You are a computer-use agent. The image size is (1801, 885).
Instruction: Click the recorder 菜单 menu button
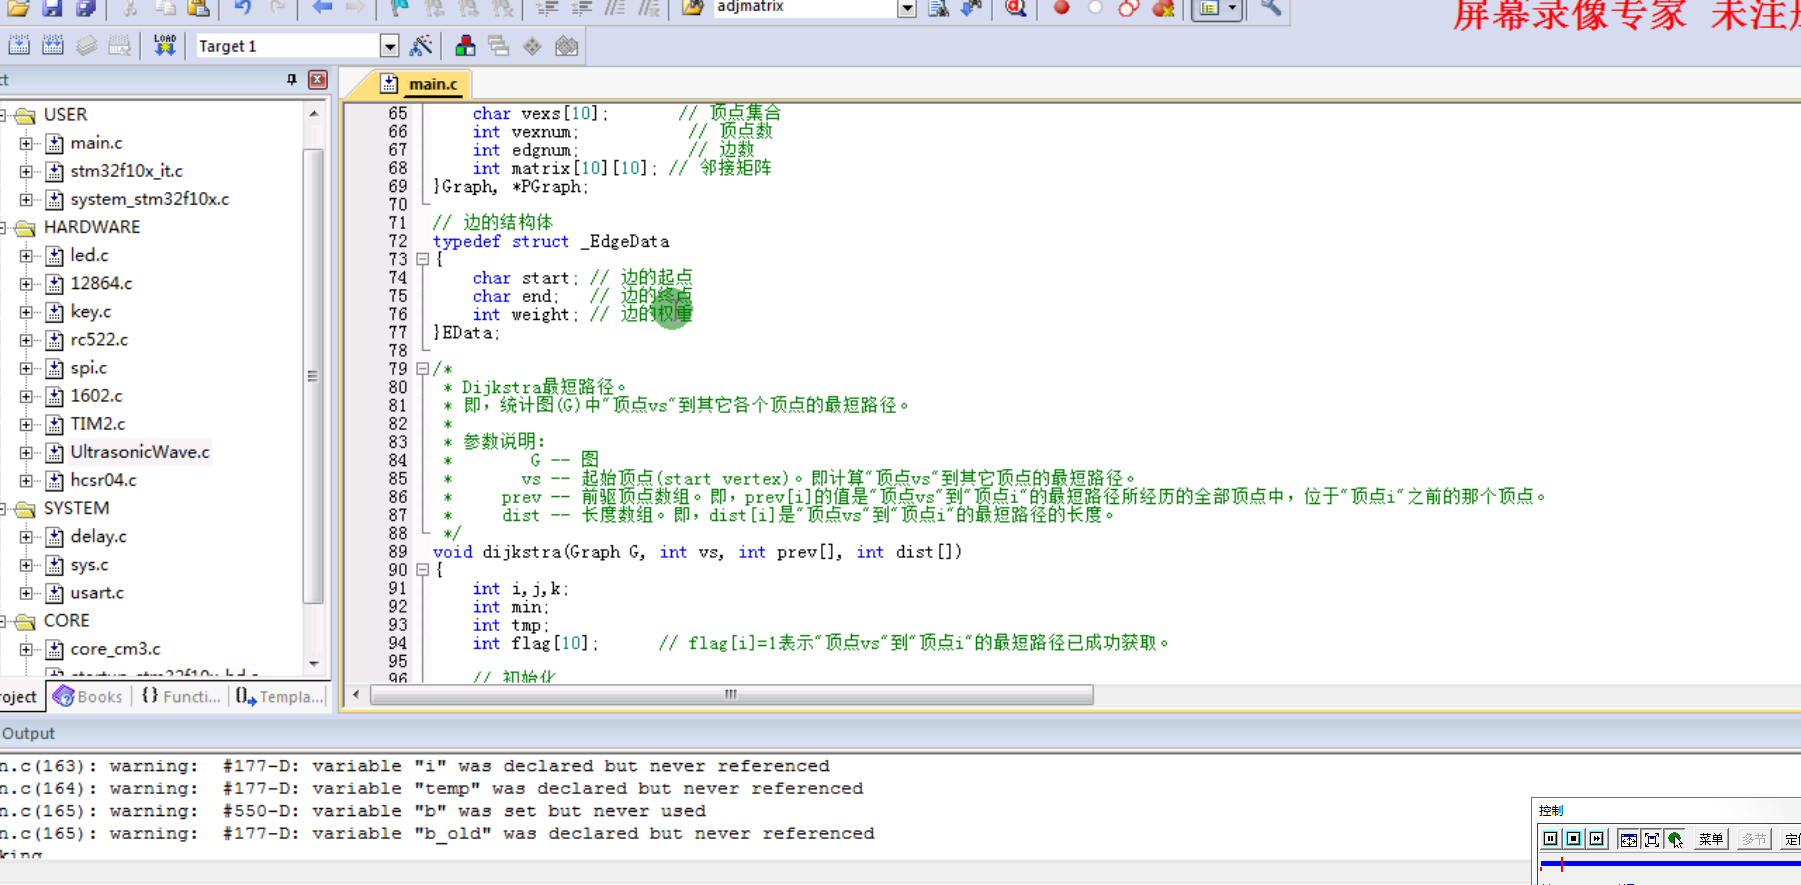pos(1711,839)
